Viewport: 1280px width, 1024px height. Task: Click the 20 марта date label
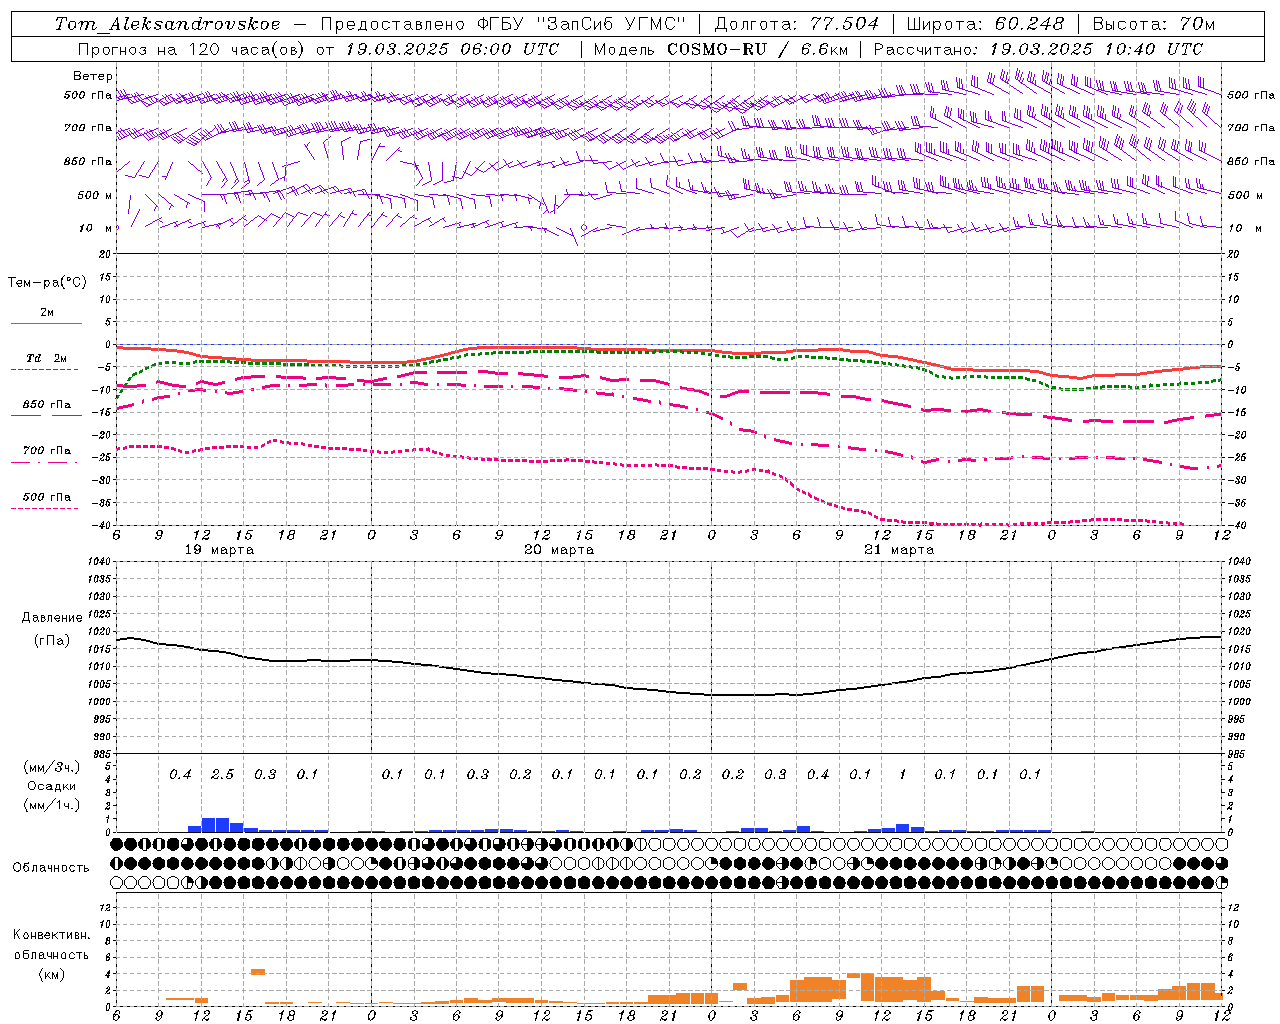(559, 550)
